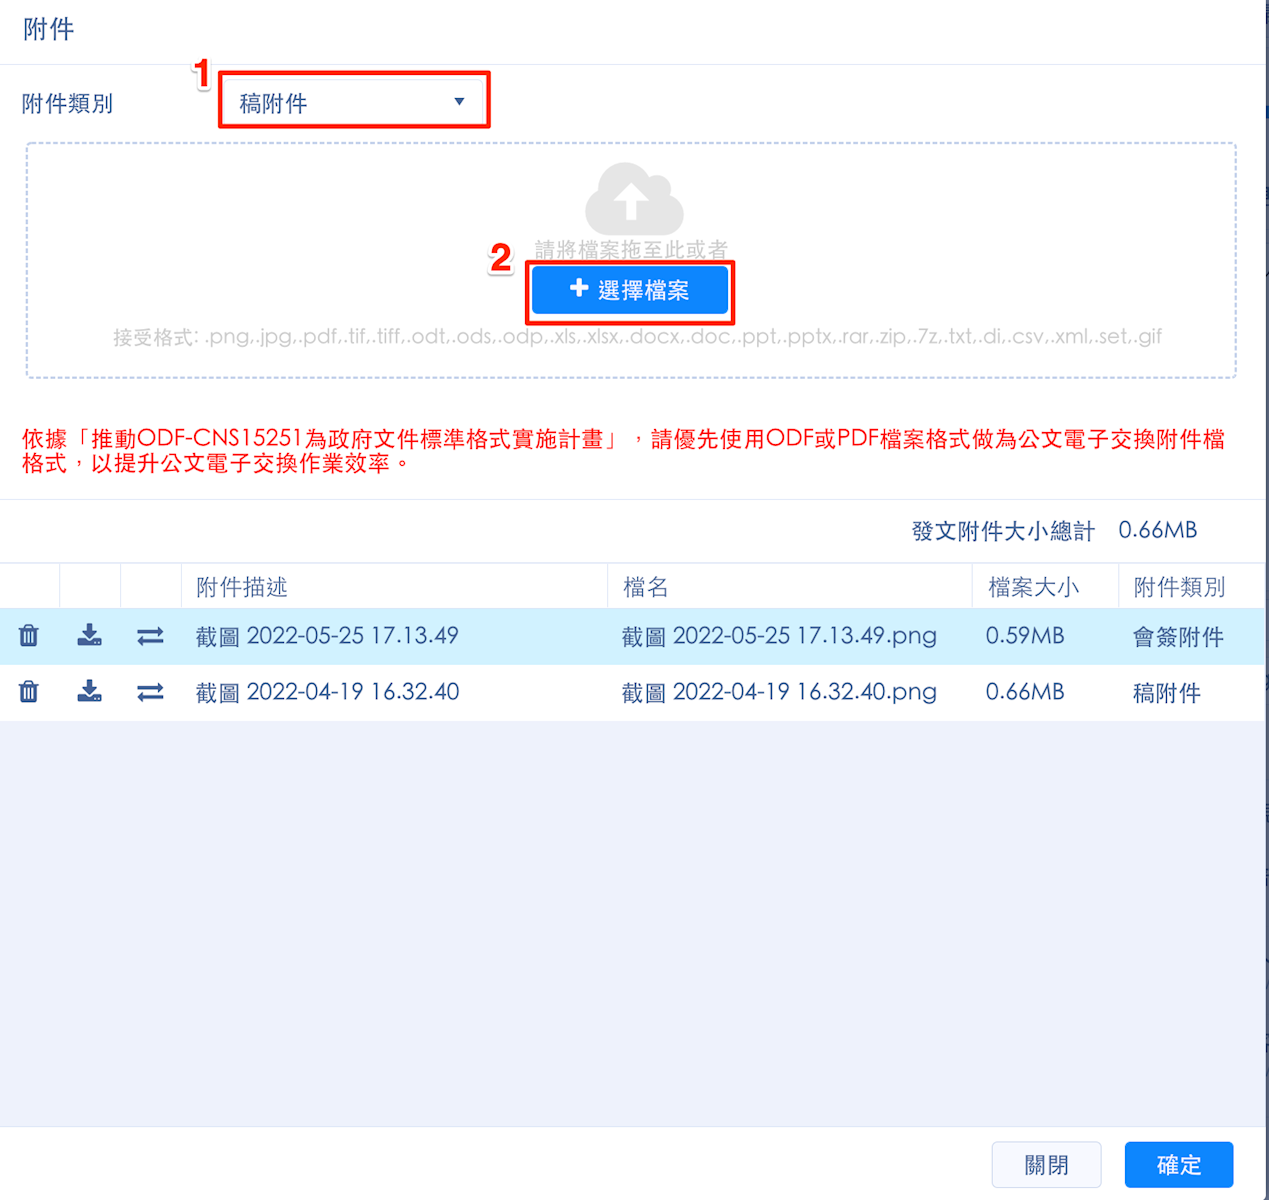Click the cloud upload icon
Screen dimensions: 1269x1200
click(x=633, y=198)
